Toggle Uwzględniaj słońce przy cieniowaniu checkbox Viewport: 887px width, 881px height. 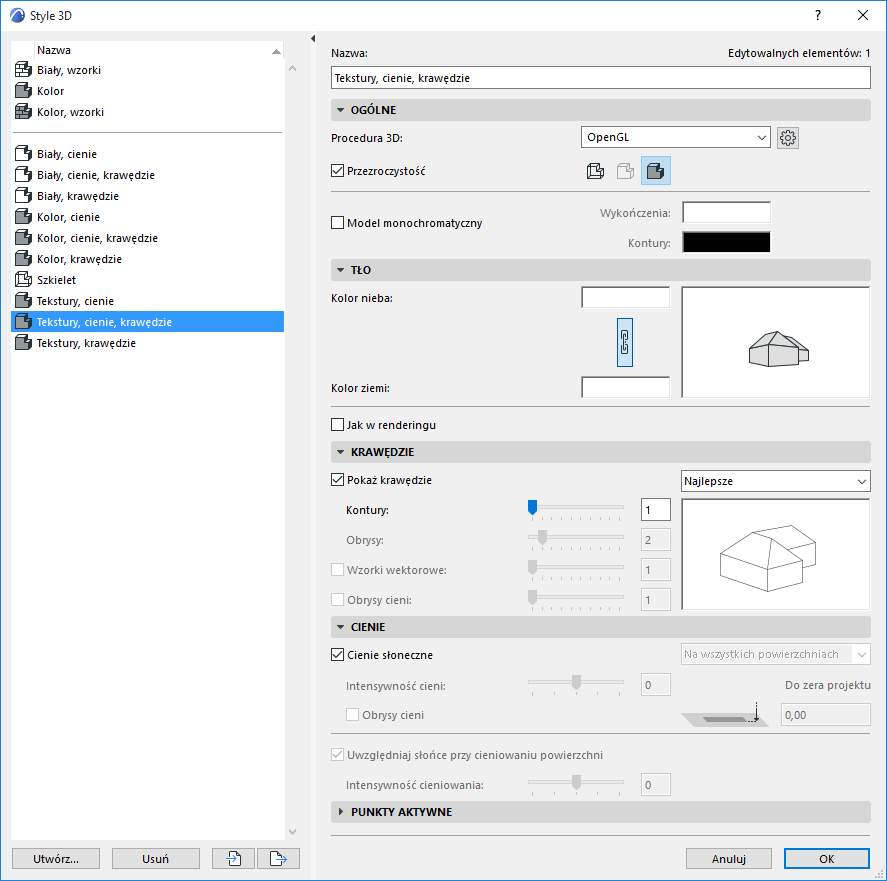pos(337,755)
